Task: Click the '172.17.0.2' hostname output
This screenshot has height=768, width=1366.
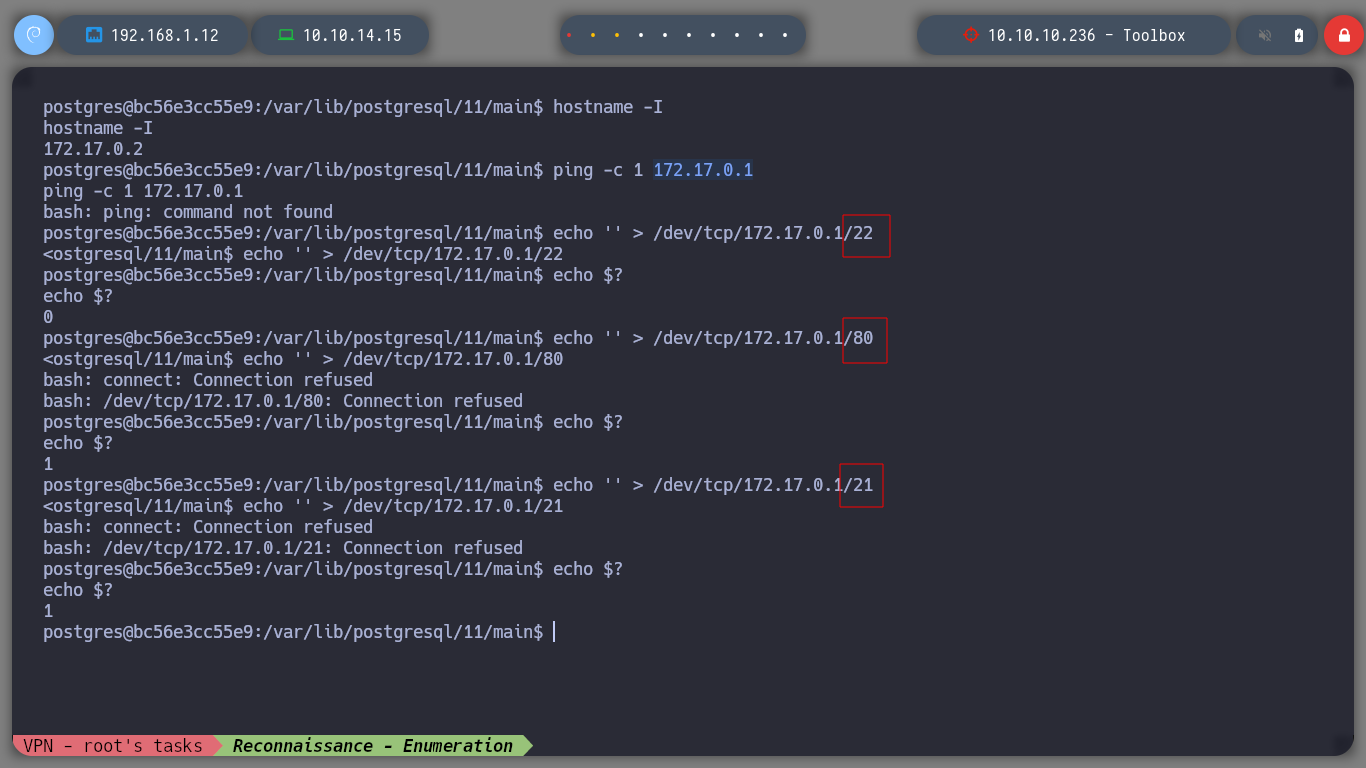Action: click(x=93, y=149)
